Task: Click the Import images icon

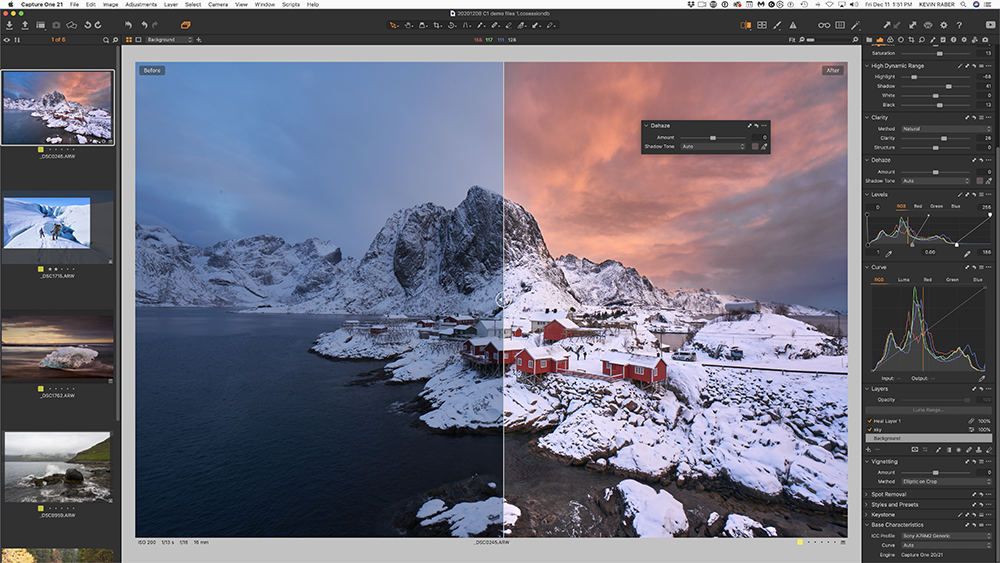Action: [9, 24]
